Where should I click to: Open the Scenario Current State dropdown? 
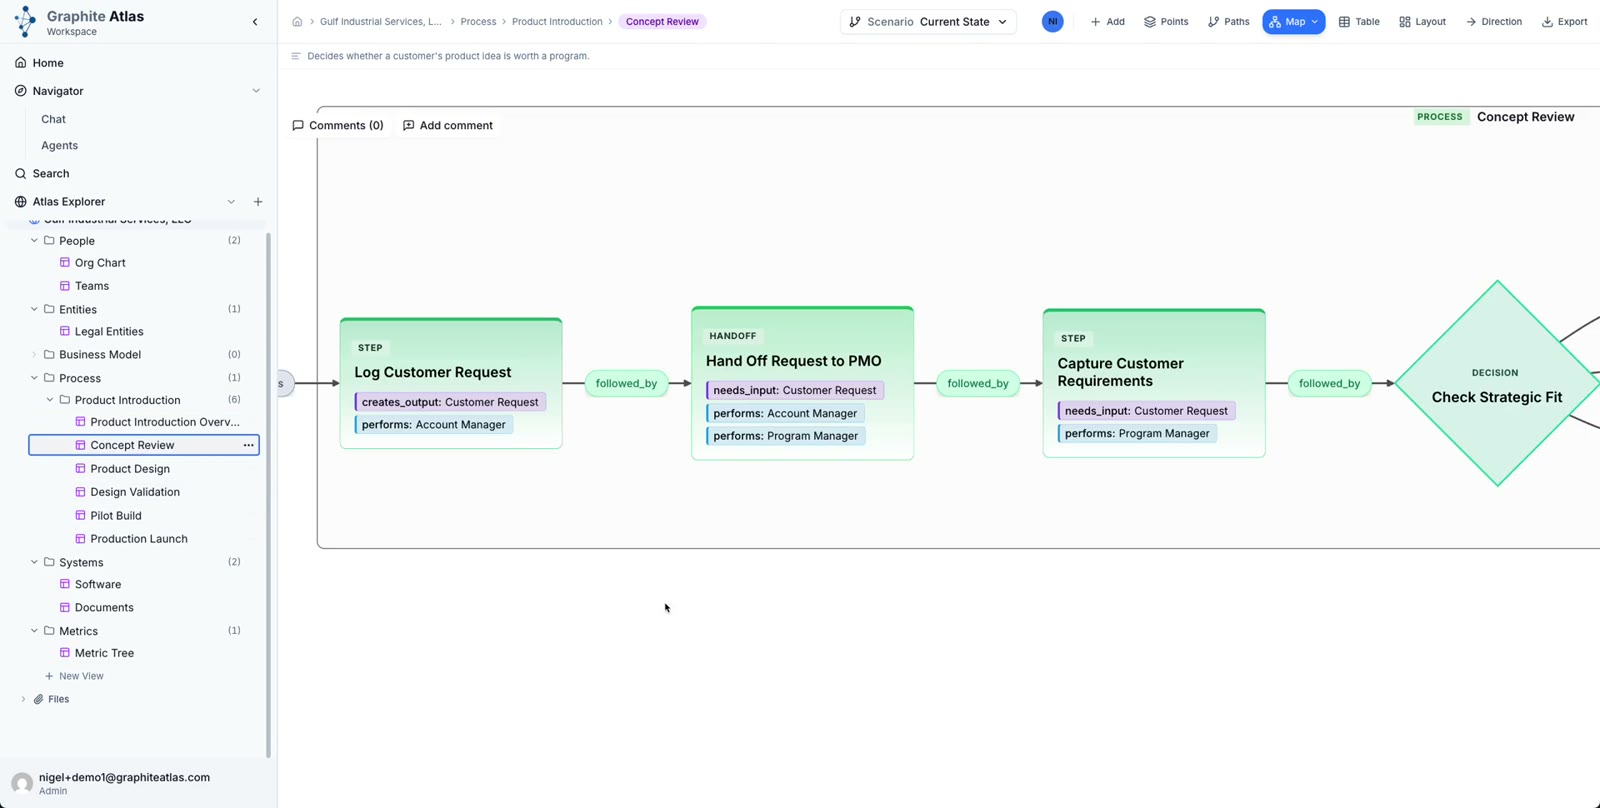[928, 22]
